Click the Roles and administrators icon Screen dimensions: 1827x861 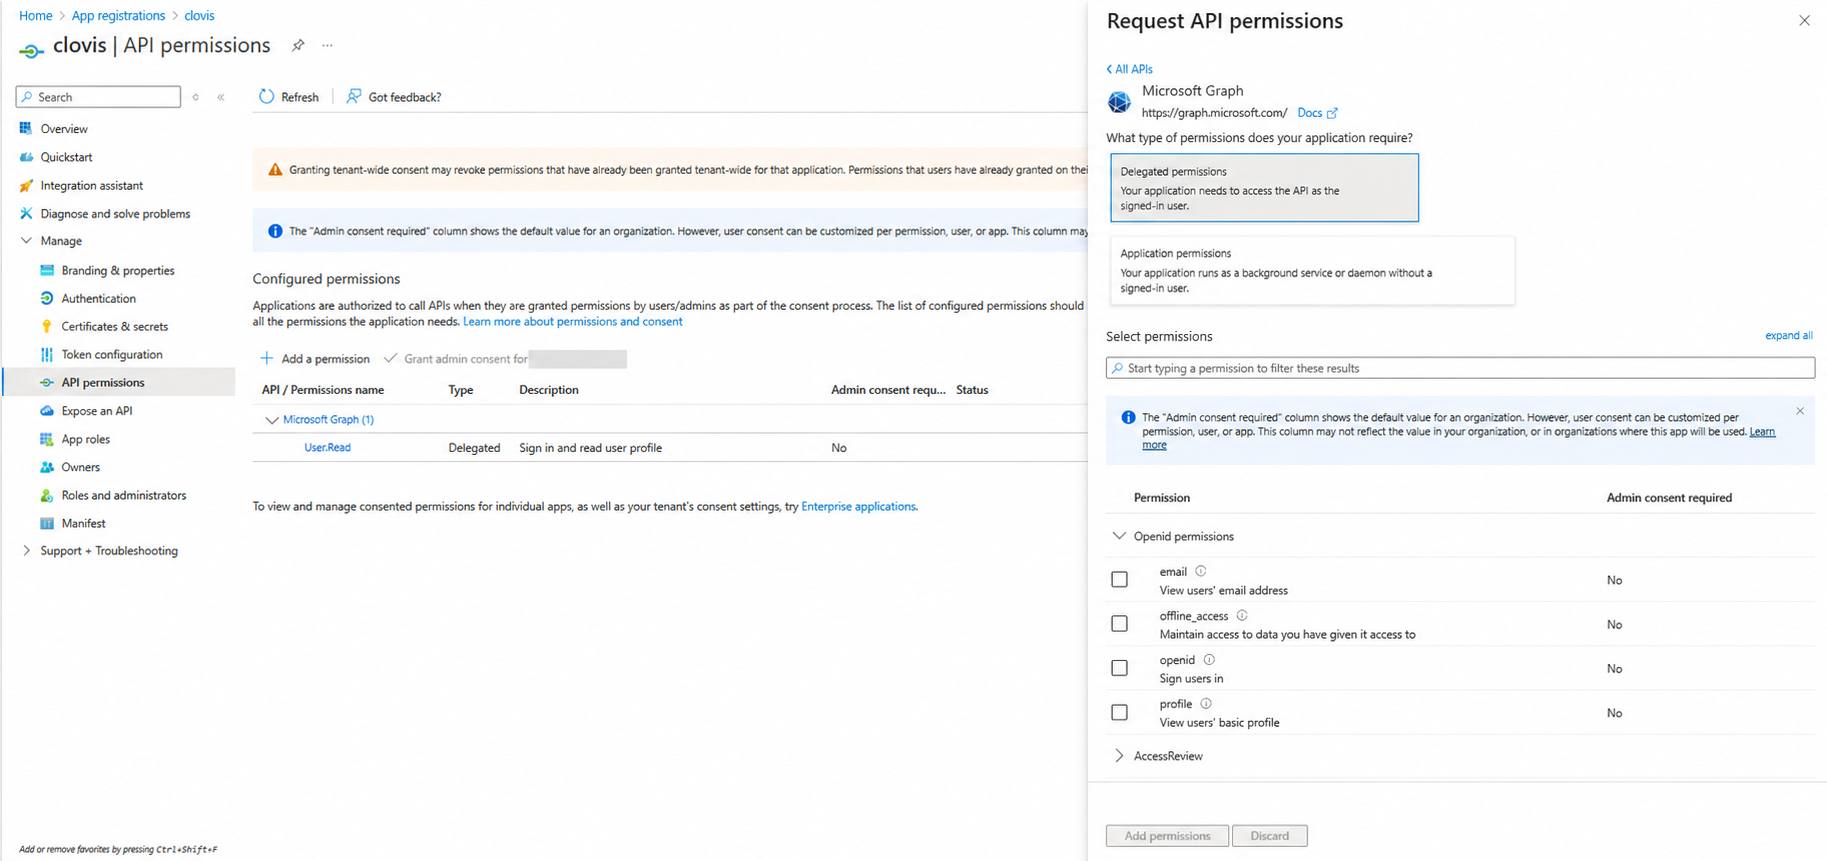click(47, 495)
